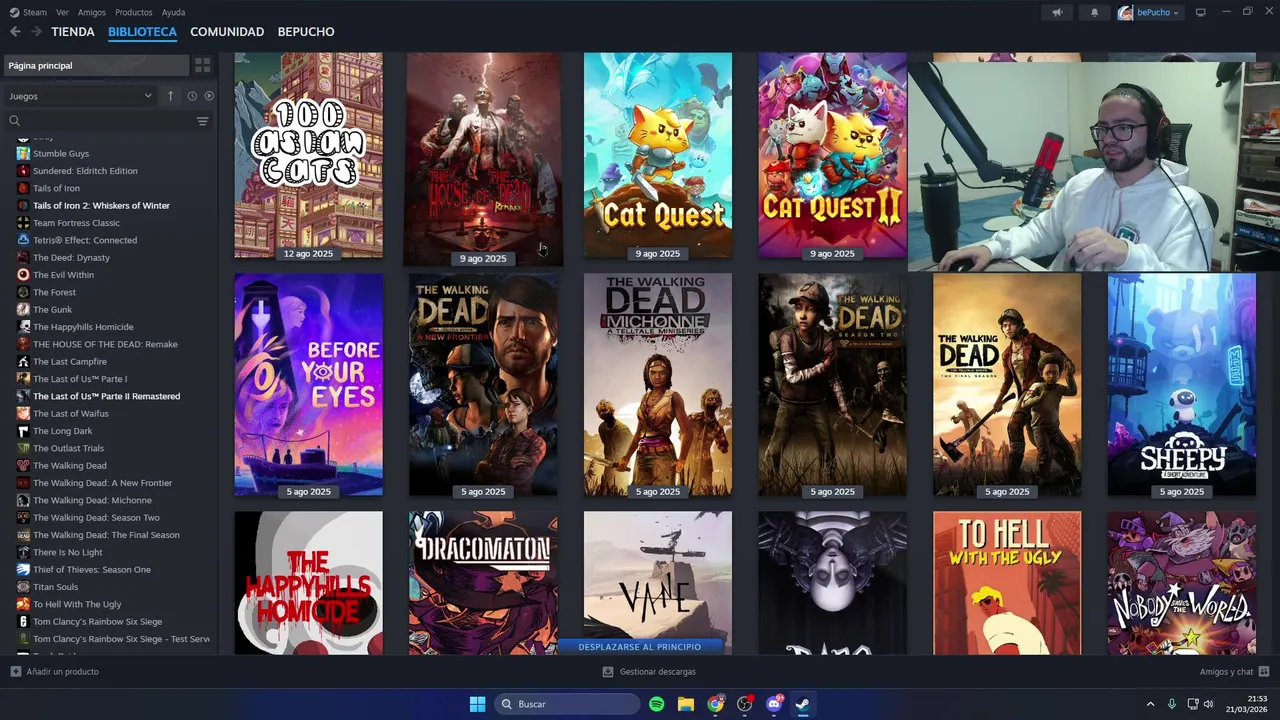Open Discord from the taskbar
The image size is (1280, 720).
tap(774, 704)
